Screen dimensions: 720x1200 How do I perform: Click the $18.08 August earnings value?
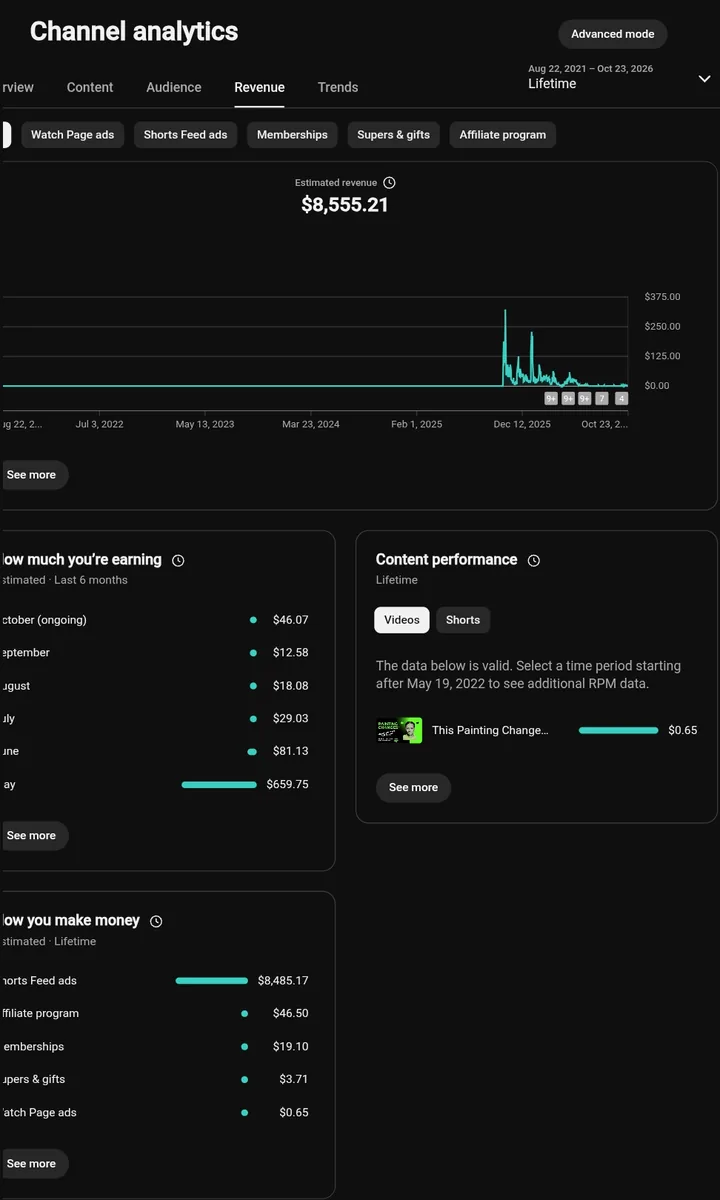click(x=290, y=686)
